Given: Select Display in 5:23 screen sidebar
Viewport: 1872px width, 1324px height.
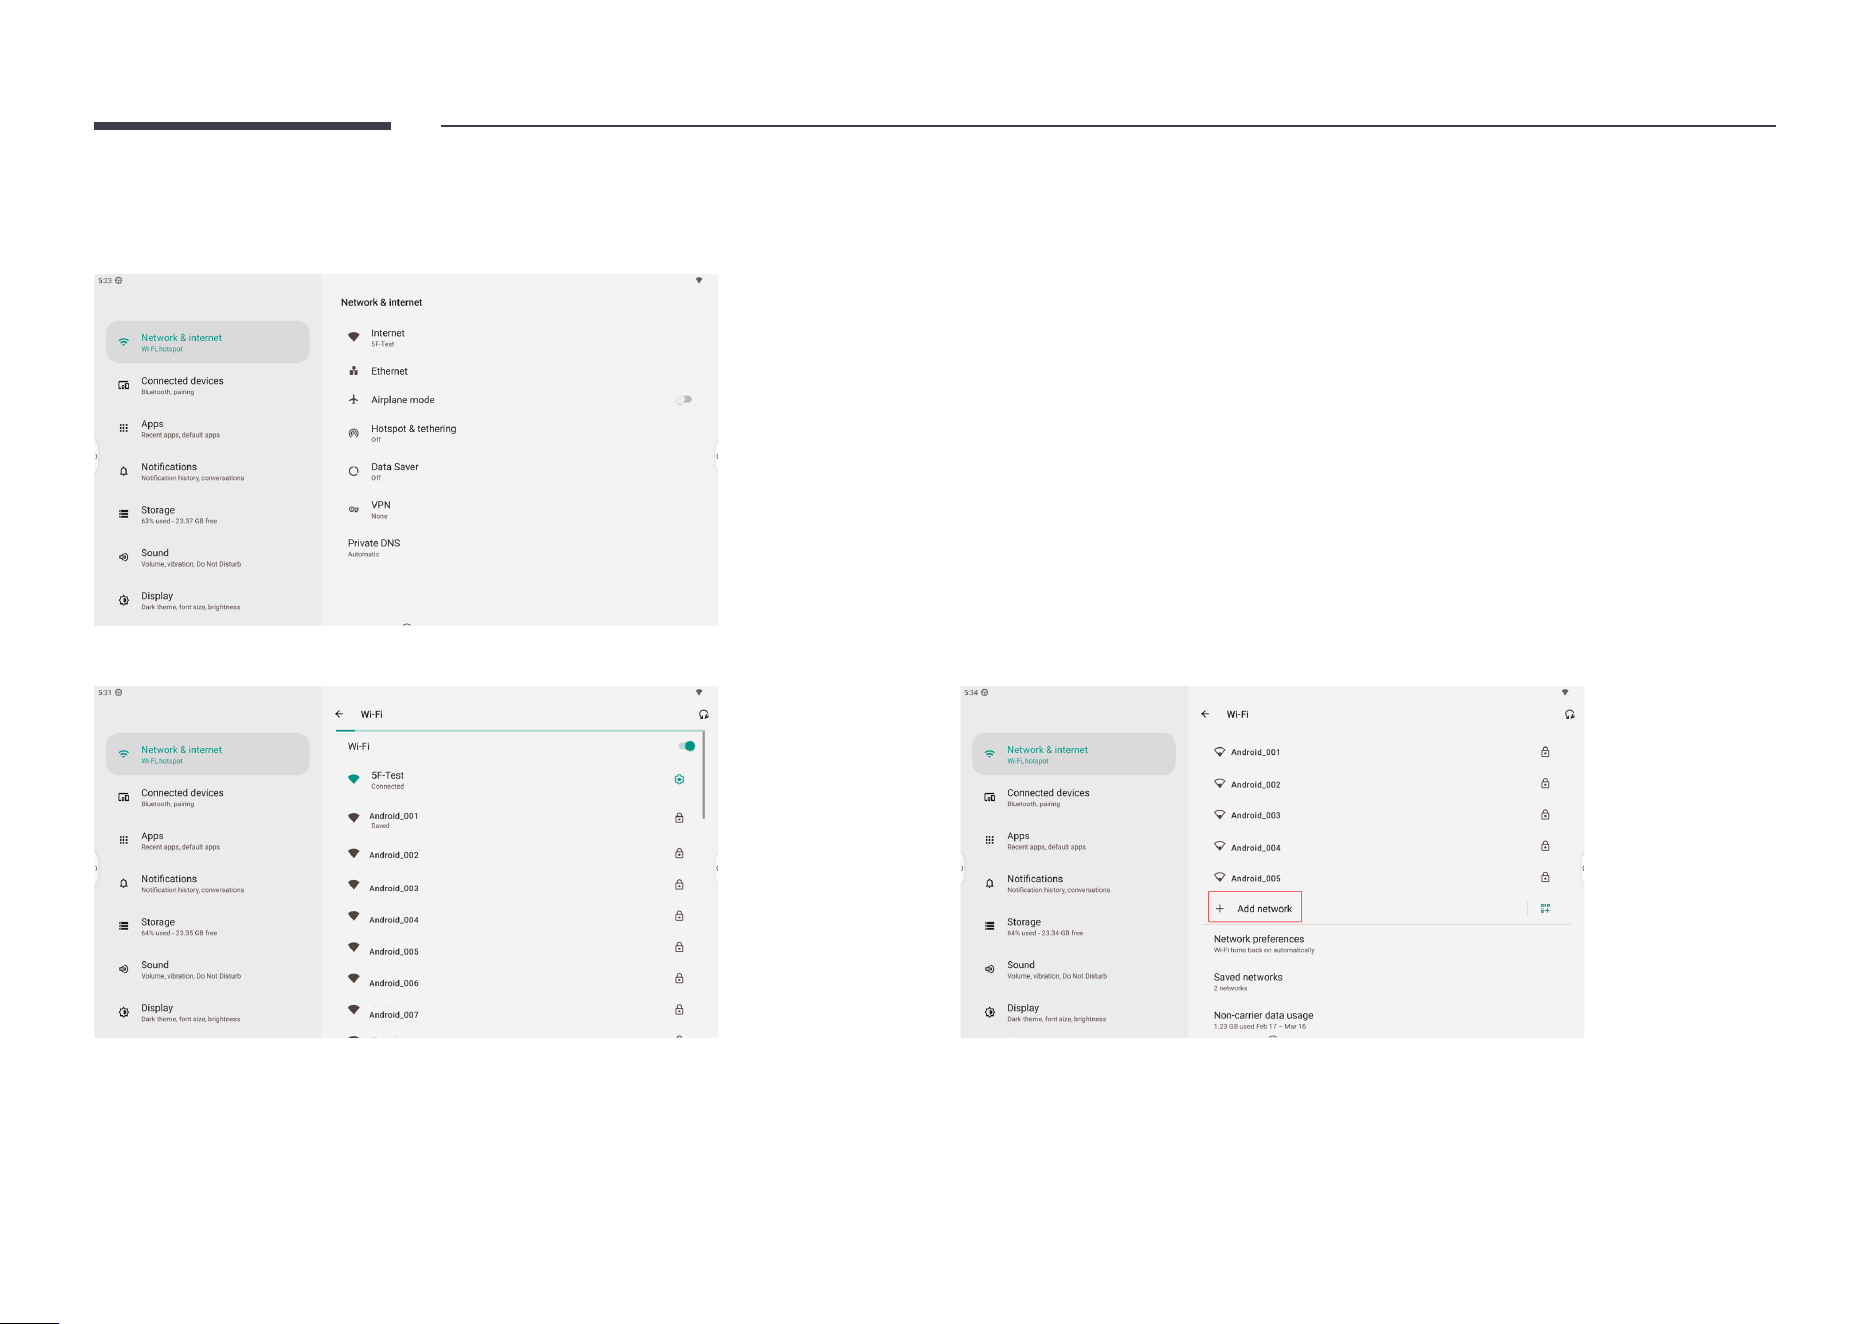Looking at the screenshot, I should coord(208,600).
